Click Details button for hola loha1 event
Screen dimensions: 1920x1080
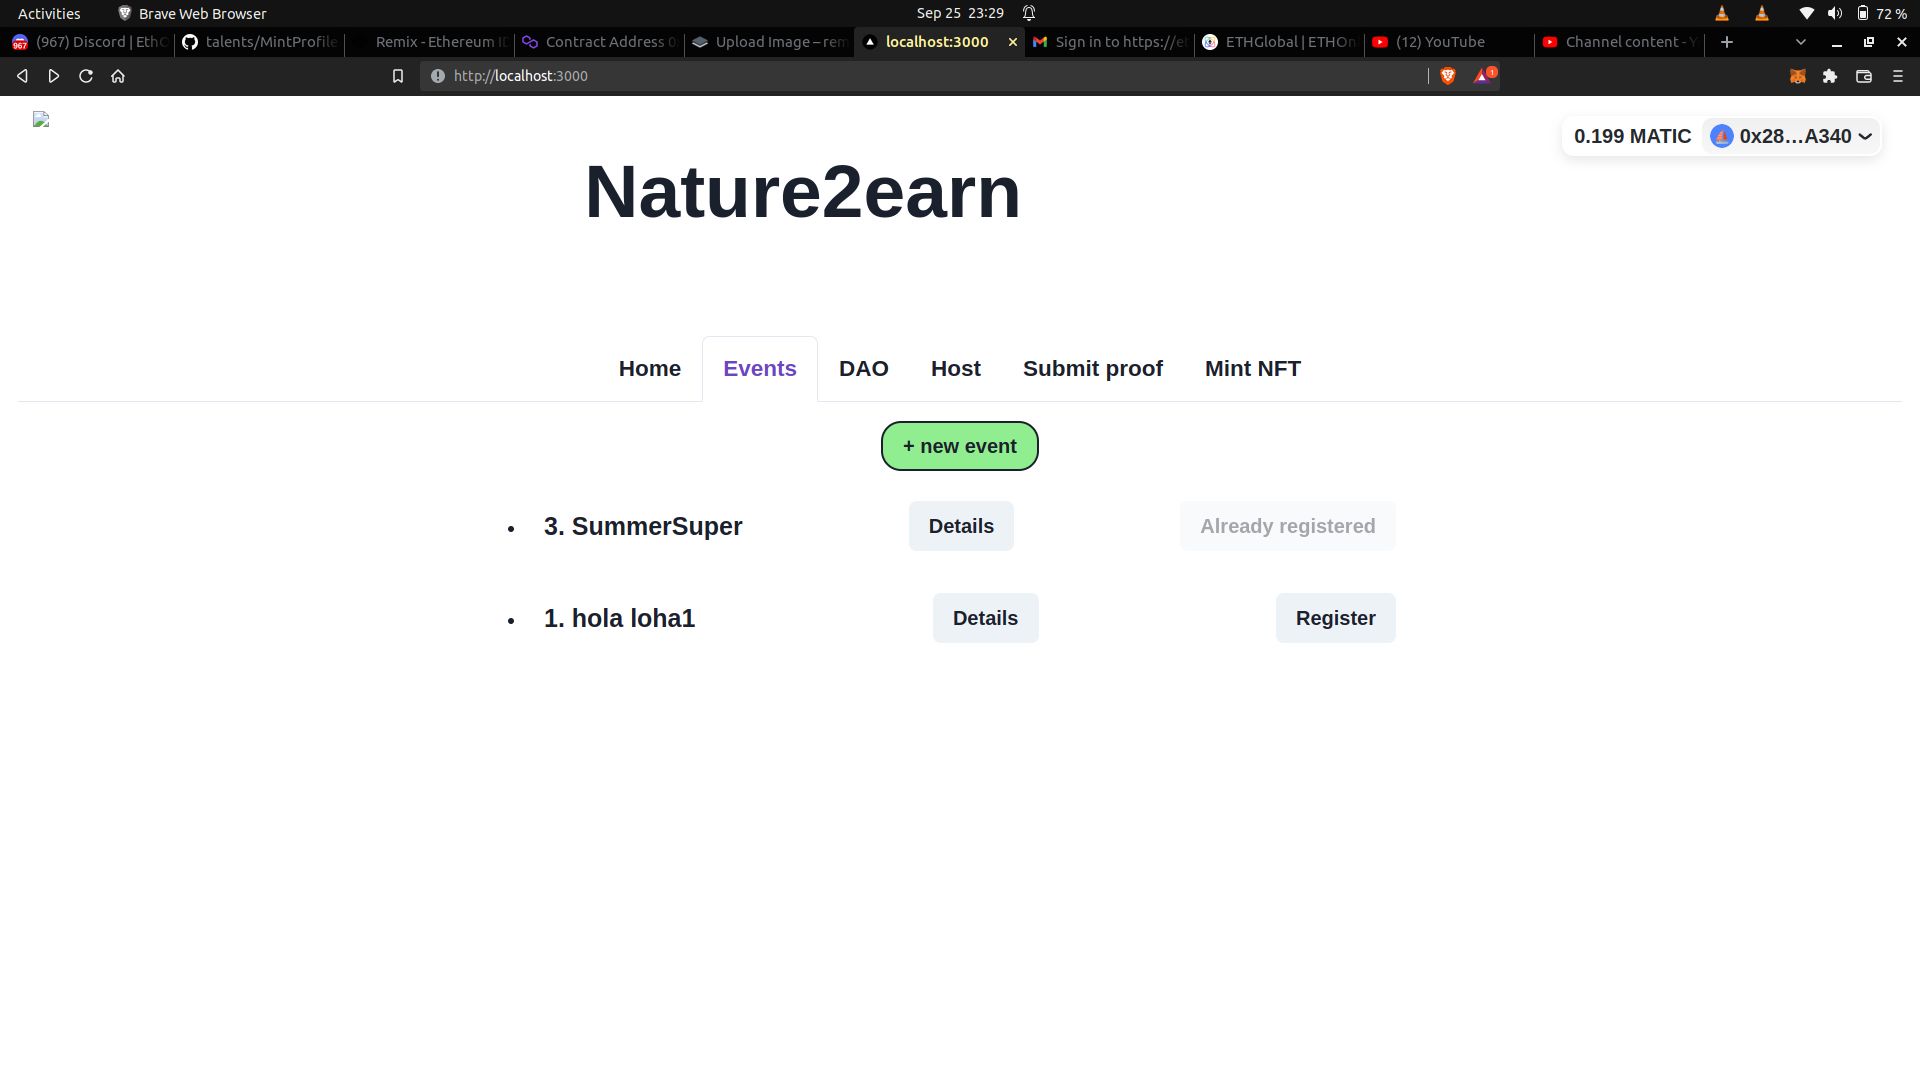click(985, 617)
